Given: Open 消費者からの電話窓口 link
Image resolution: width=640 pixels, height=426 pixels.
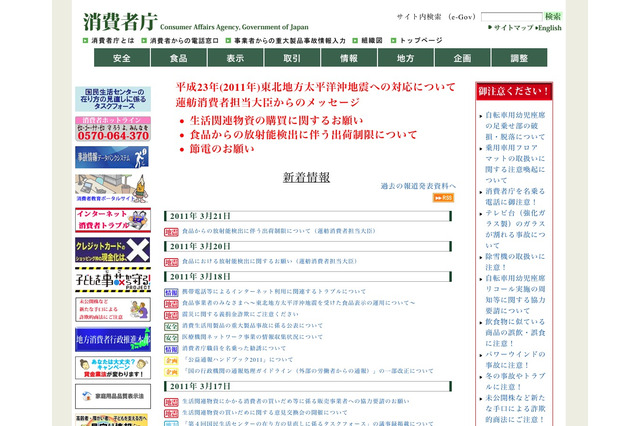Looking at the screenshot, I should 184,40.
